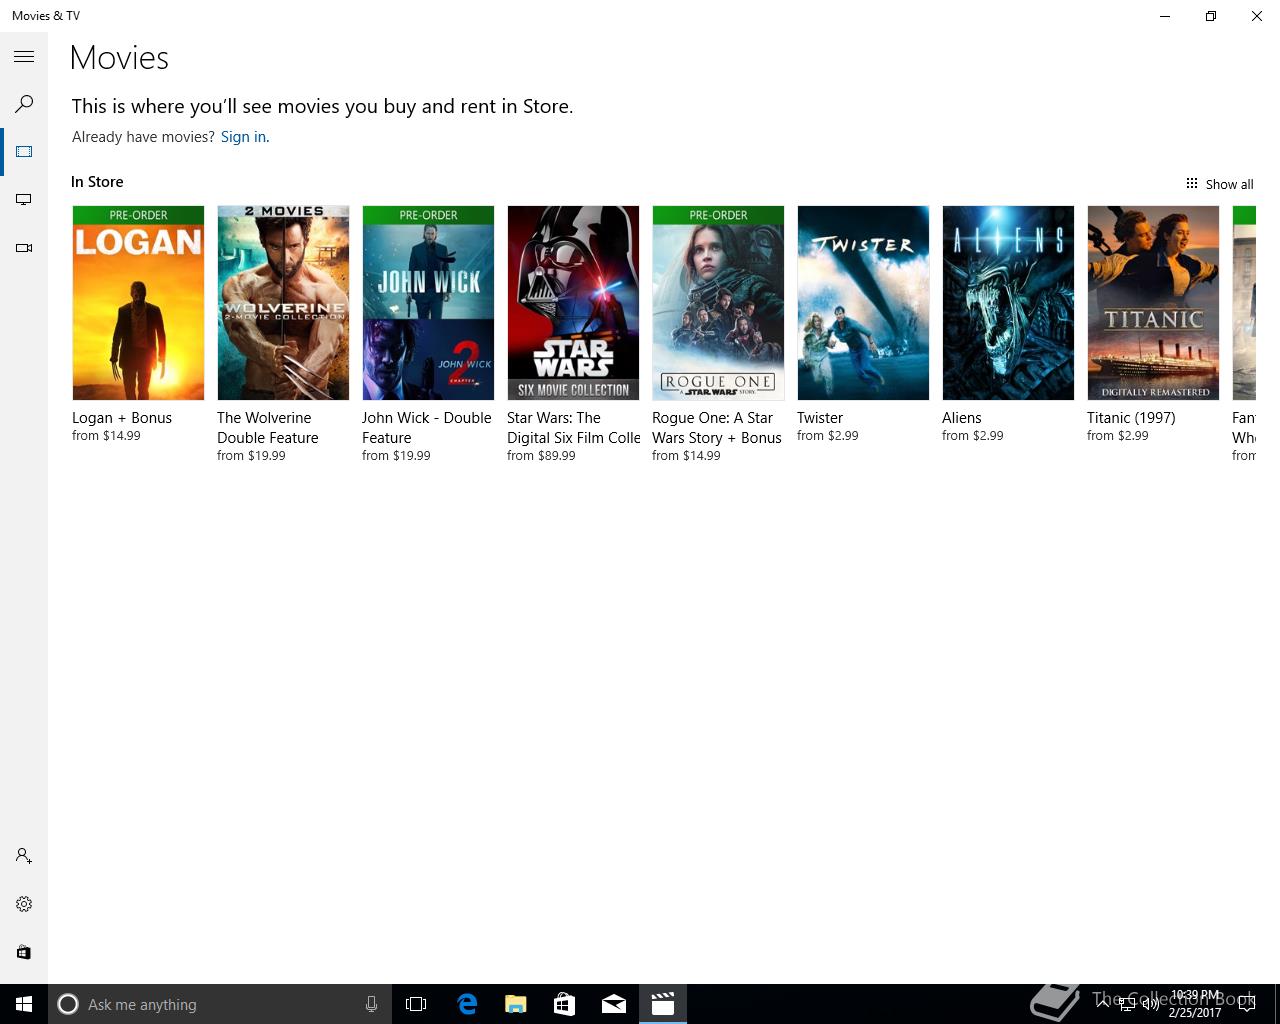Open the Videos camera icon in sidebar

pyautogui.click(x=24, y=248)
